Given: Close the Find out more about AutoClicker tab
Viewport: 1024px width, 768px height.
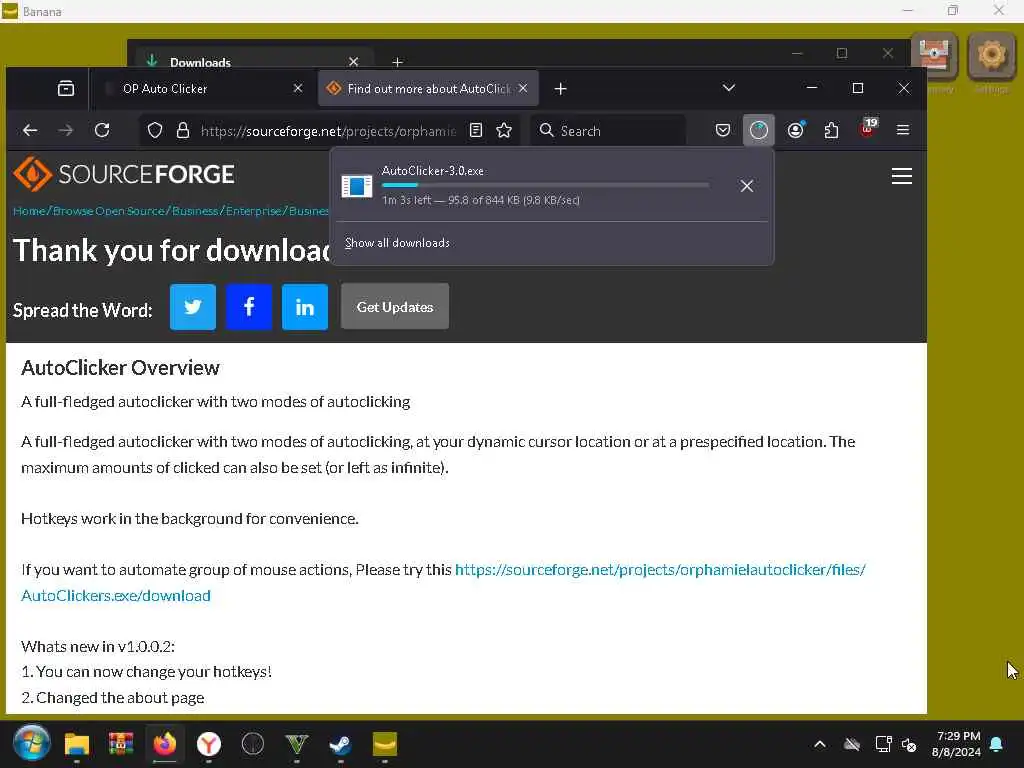Looking at the screenshot, I should (523, 88).
